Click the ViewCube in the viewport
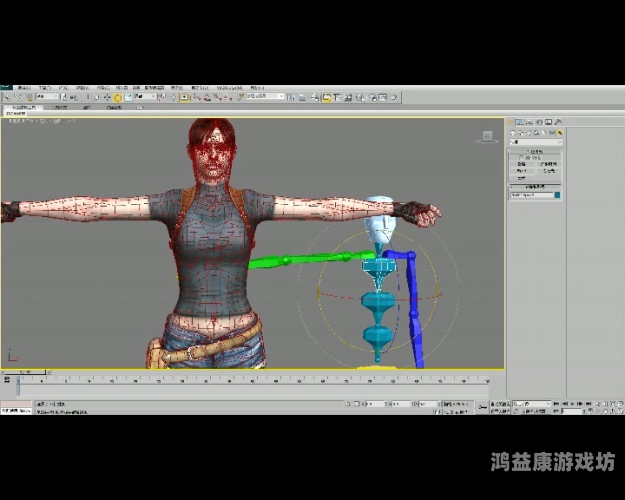 coord(488,136)
